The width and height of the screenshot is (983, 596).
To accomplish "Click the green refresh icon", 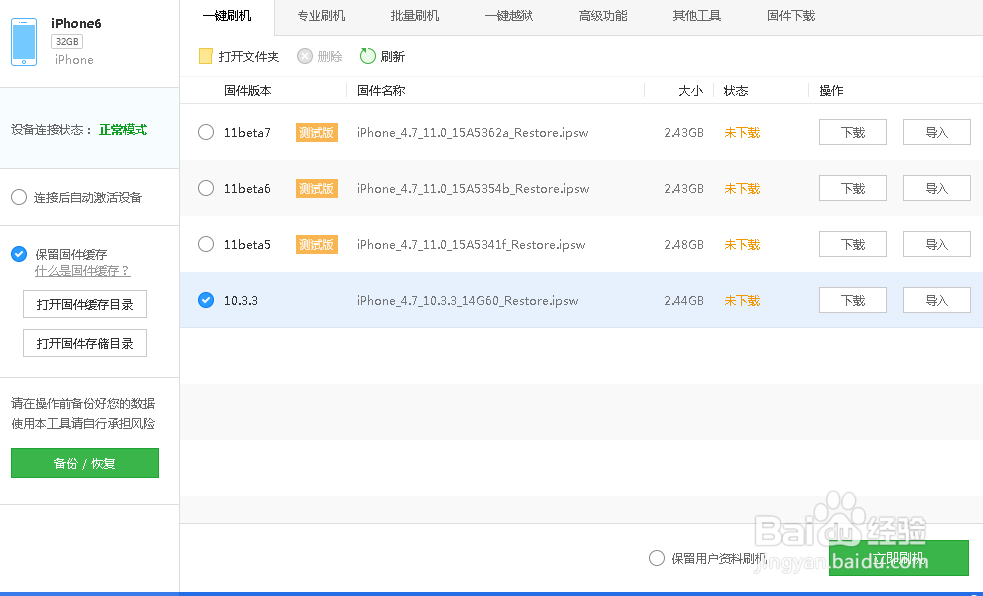I will (367, 56).
